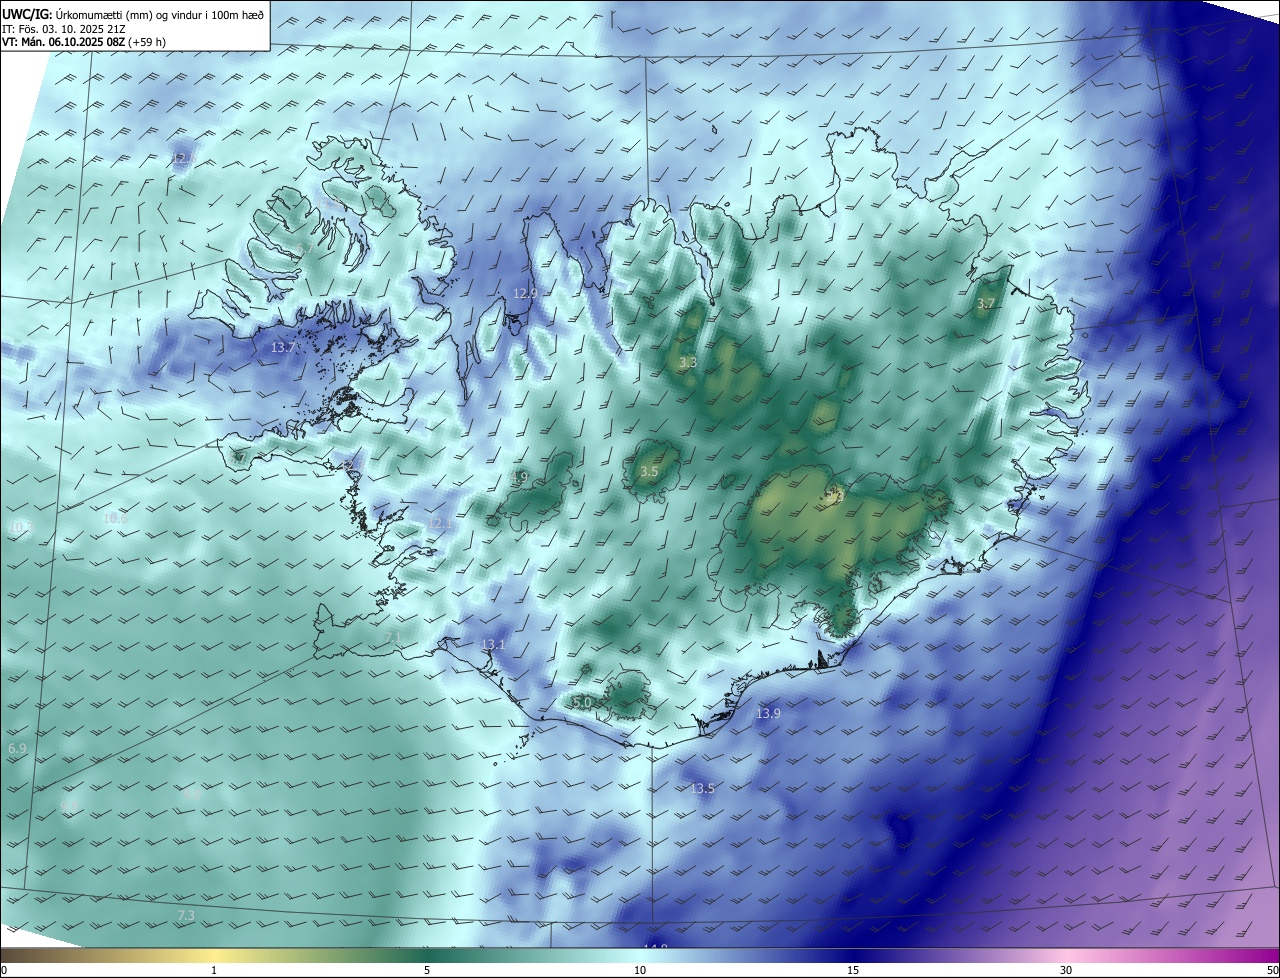Click the 10 tick on the colour scale
This screenshot has width=1280, height=978.
pos(640,970)
